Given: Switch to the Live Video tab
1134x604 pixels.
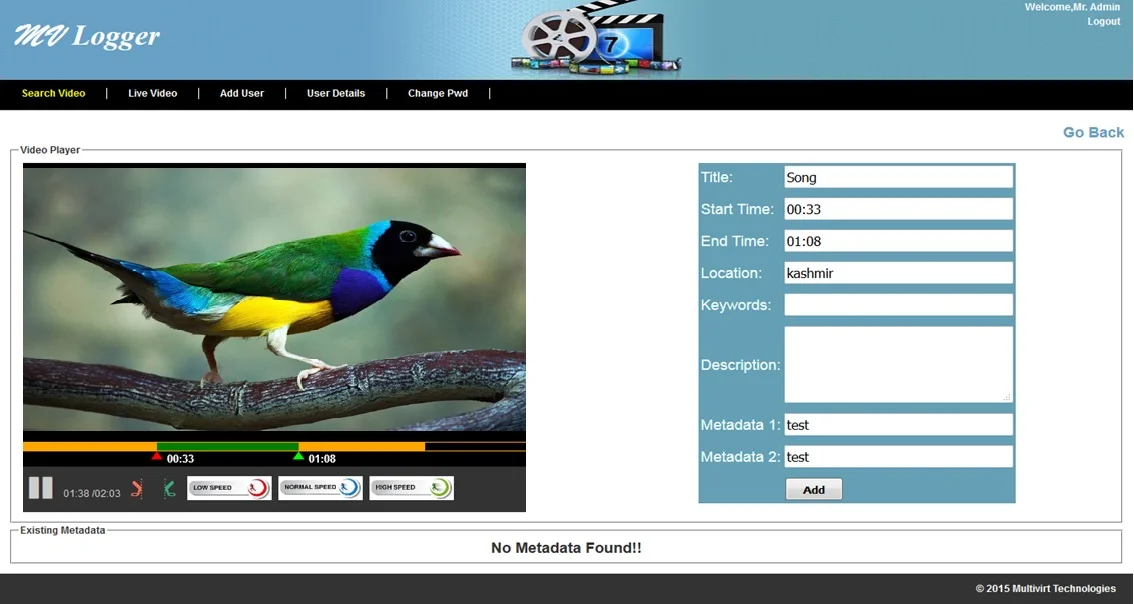Looking at the screenshot, I should coord(152,93).
